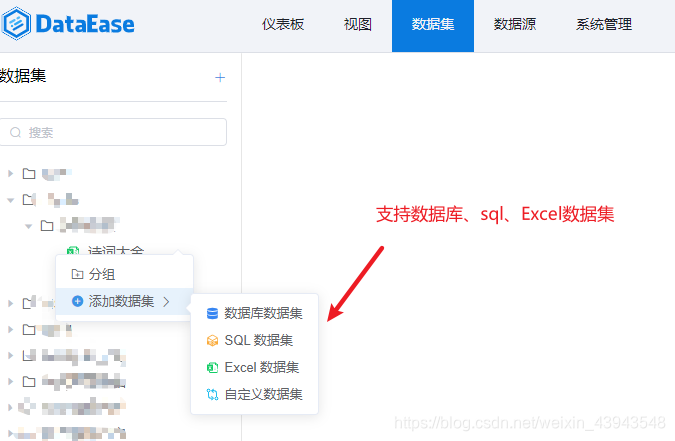Focus the 搜索 search field

pos(113,132)
